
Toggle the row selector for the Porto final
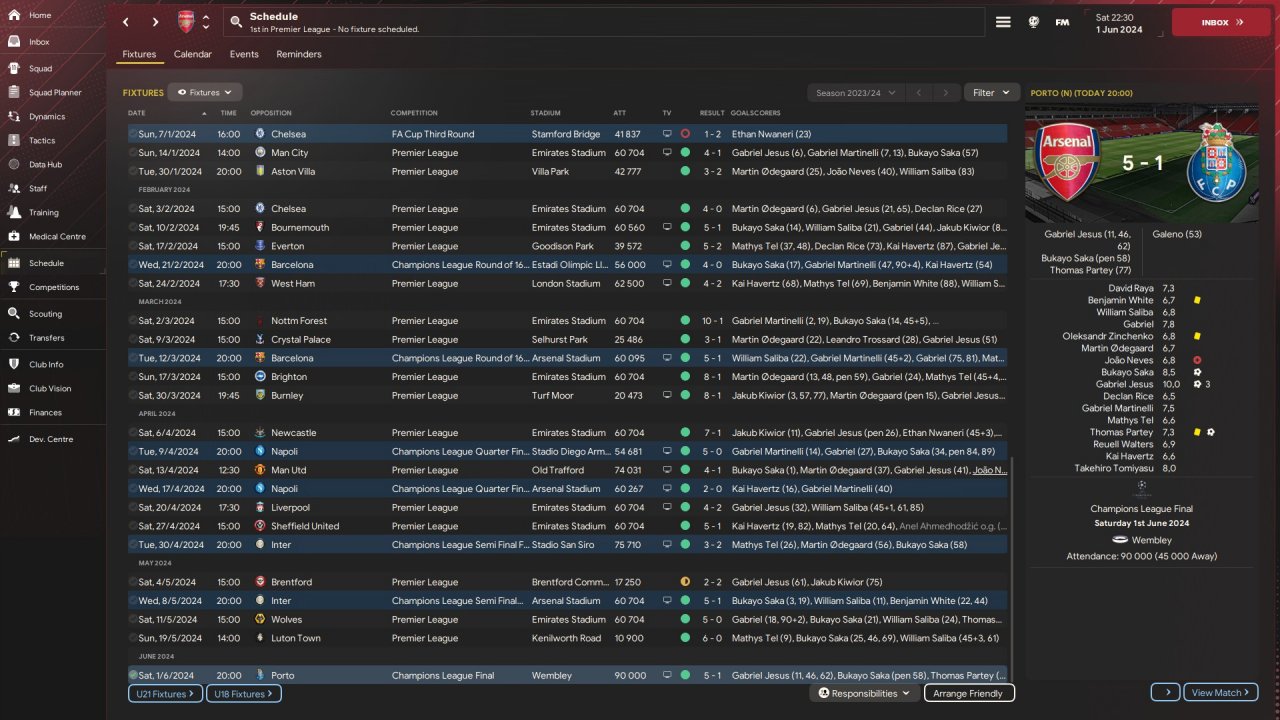[133, 676]
